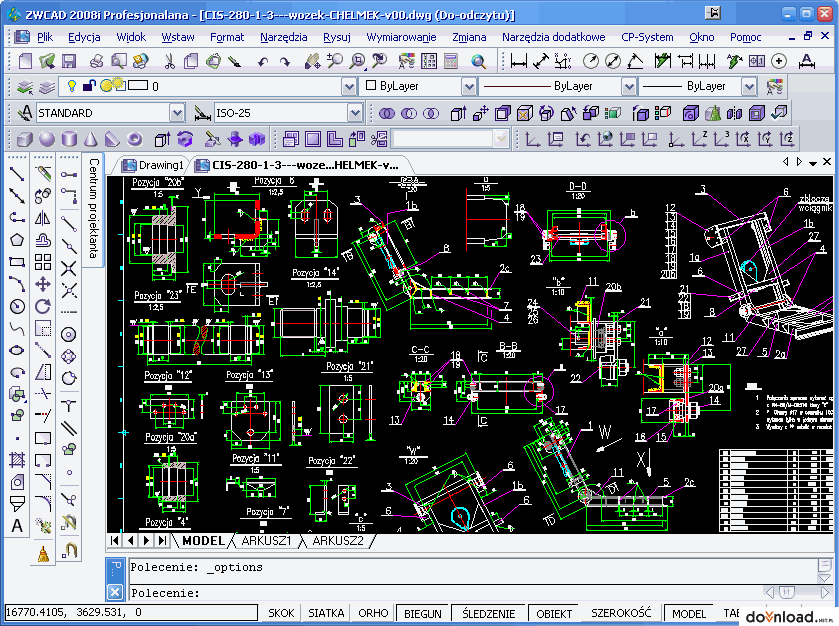Expand the ByLayer color dropdown
Screen dimensions: 839x626
coord(469,86)
